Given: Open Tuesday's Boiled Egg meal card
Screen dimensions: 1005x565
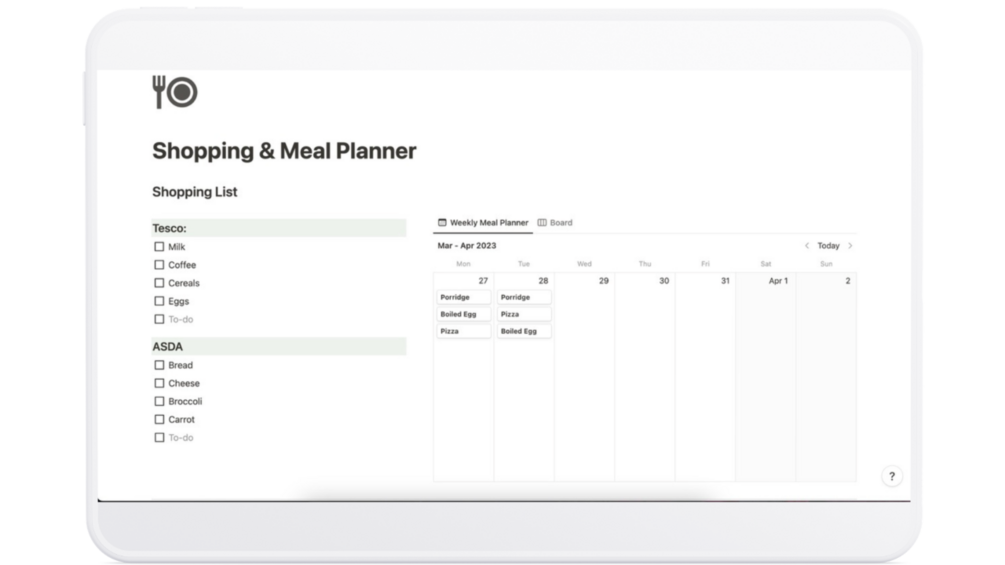Looking at the screenshot, I should click(x=524, y=331).
